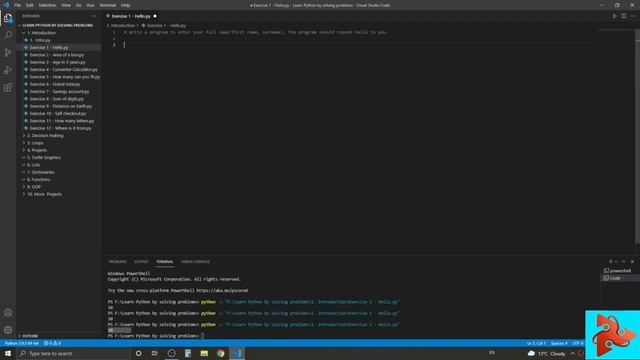Collapse the 1. Introduction folder
This screenshot has width=640, height=360.
(x=41, y=33)
